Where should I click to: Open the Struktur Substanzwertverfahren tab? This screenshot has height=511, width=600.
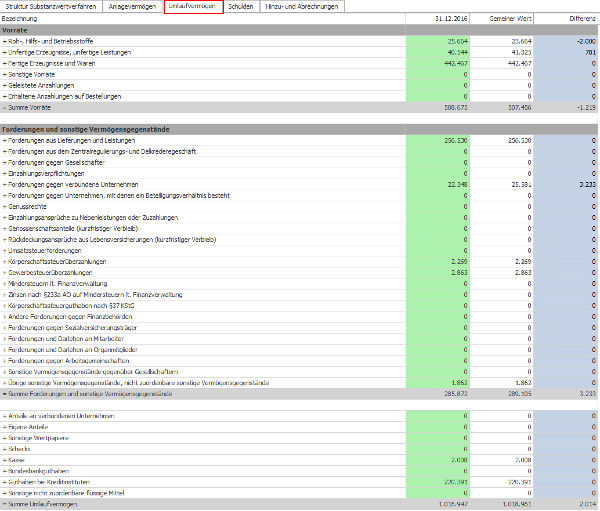coord(51,7)
